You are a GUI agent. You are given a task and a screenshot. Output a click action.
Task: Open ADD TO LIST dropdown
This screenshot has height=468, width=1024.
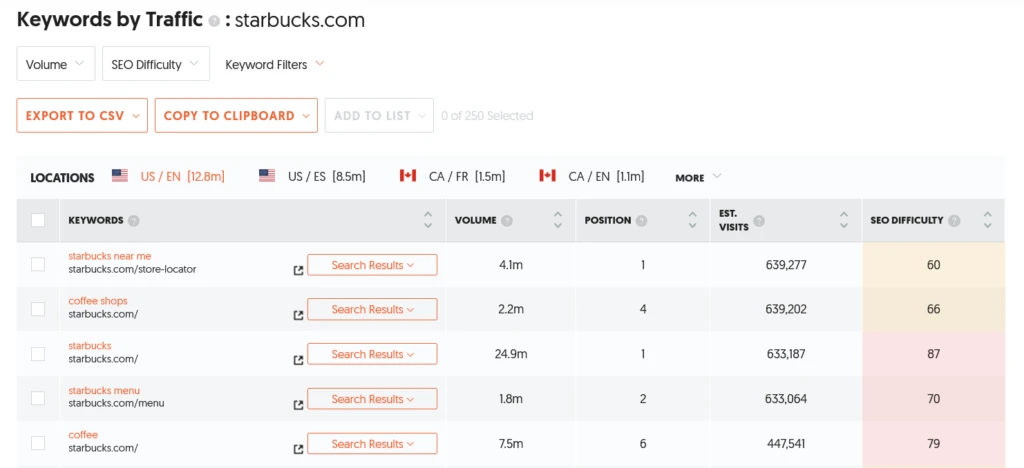coord(379,116)
